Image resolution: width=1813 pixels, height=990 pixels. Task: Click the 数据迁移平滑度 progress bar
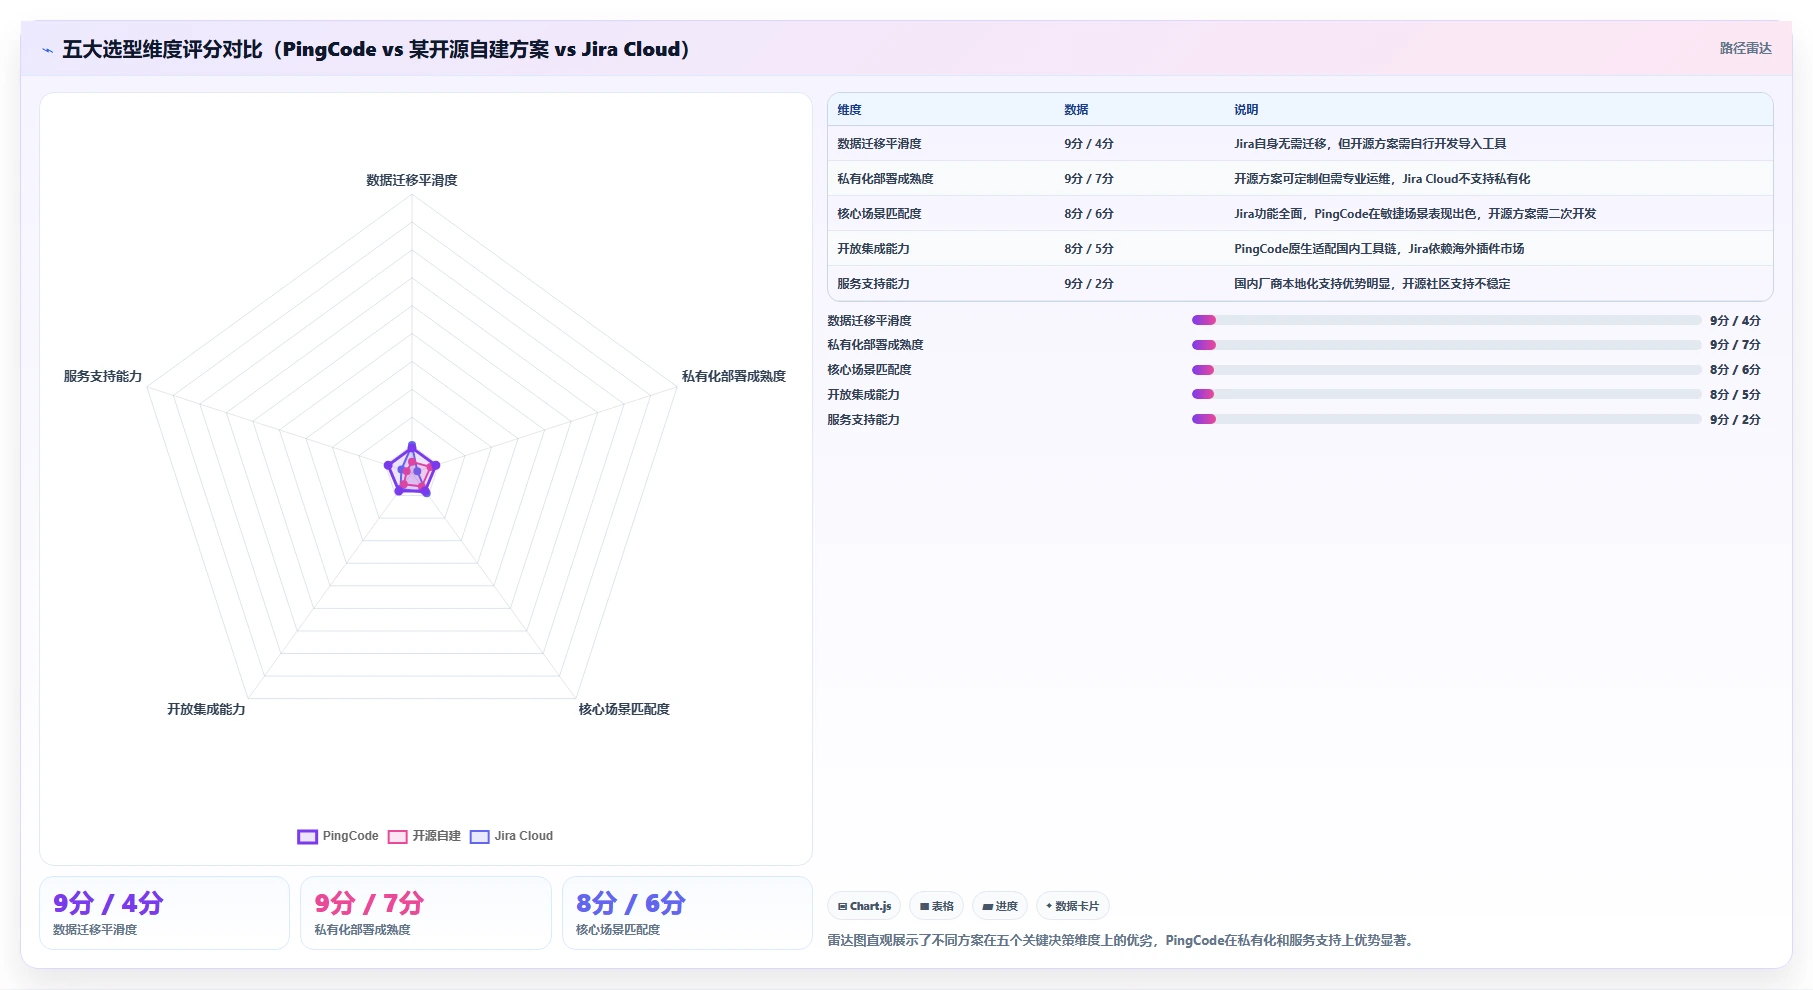[1446, 320]
